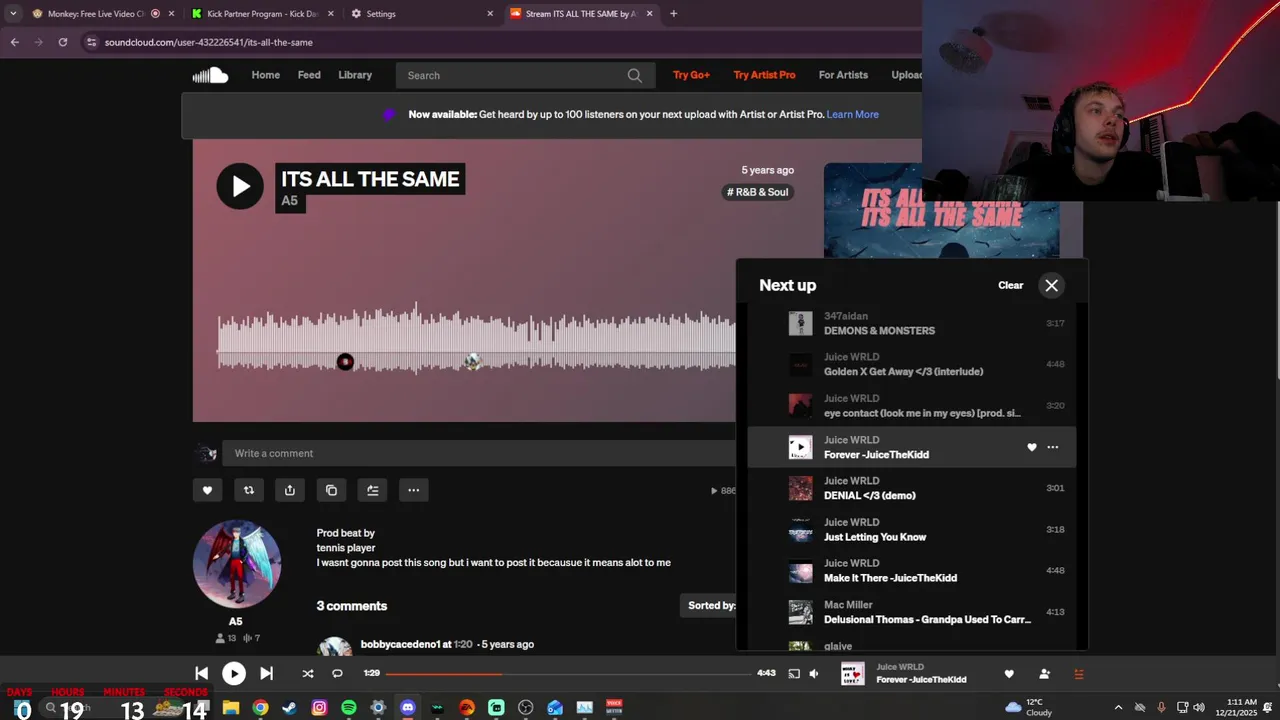Select DEMONS & MONSTERS in the queue

click(912, 323)
